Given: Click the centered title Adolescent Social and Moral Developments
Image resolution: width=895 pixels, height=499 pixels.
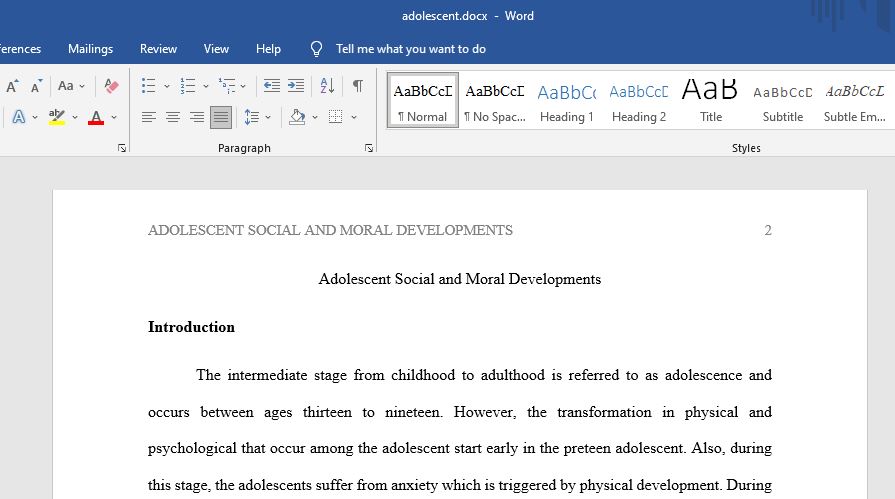Looking at the screenshot, I should 459,279.
